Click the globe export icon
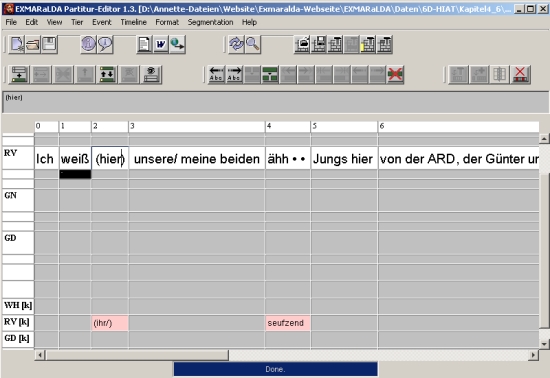Viewport: 550px width, 378px height. pos(177,45)
